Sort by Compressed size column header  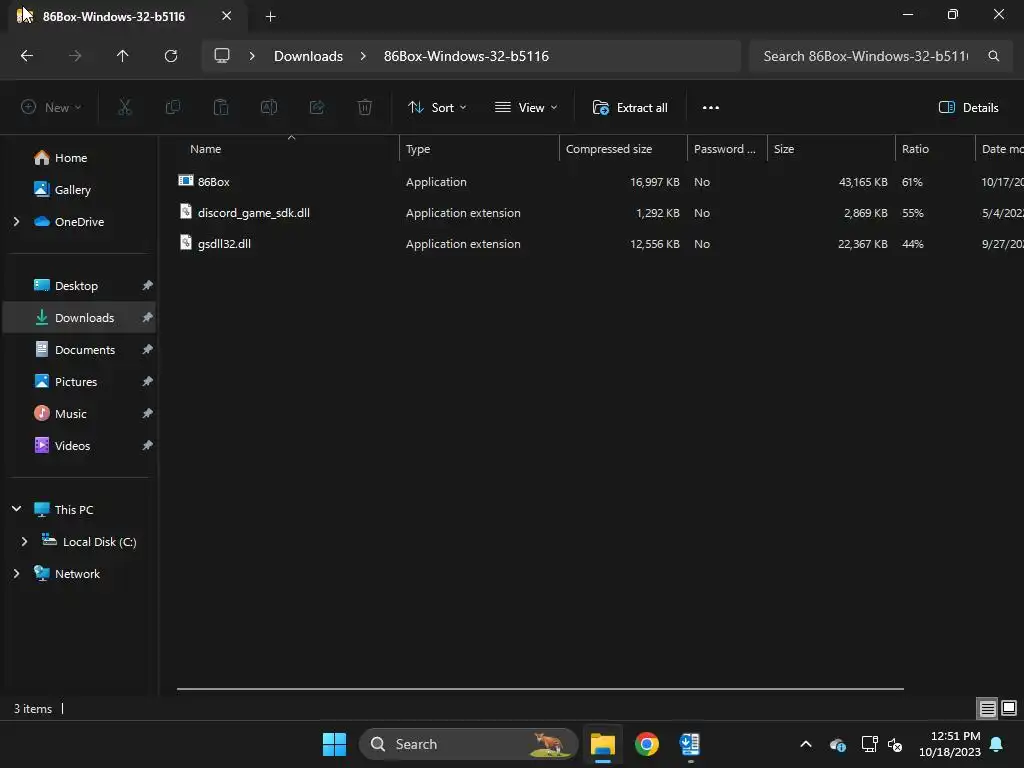point(624,149)
